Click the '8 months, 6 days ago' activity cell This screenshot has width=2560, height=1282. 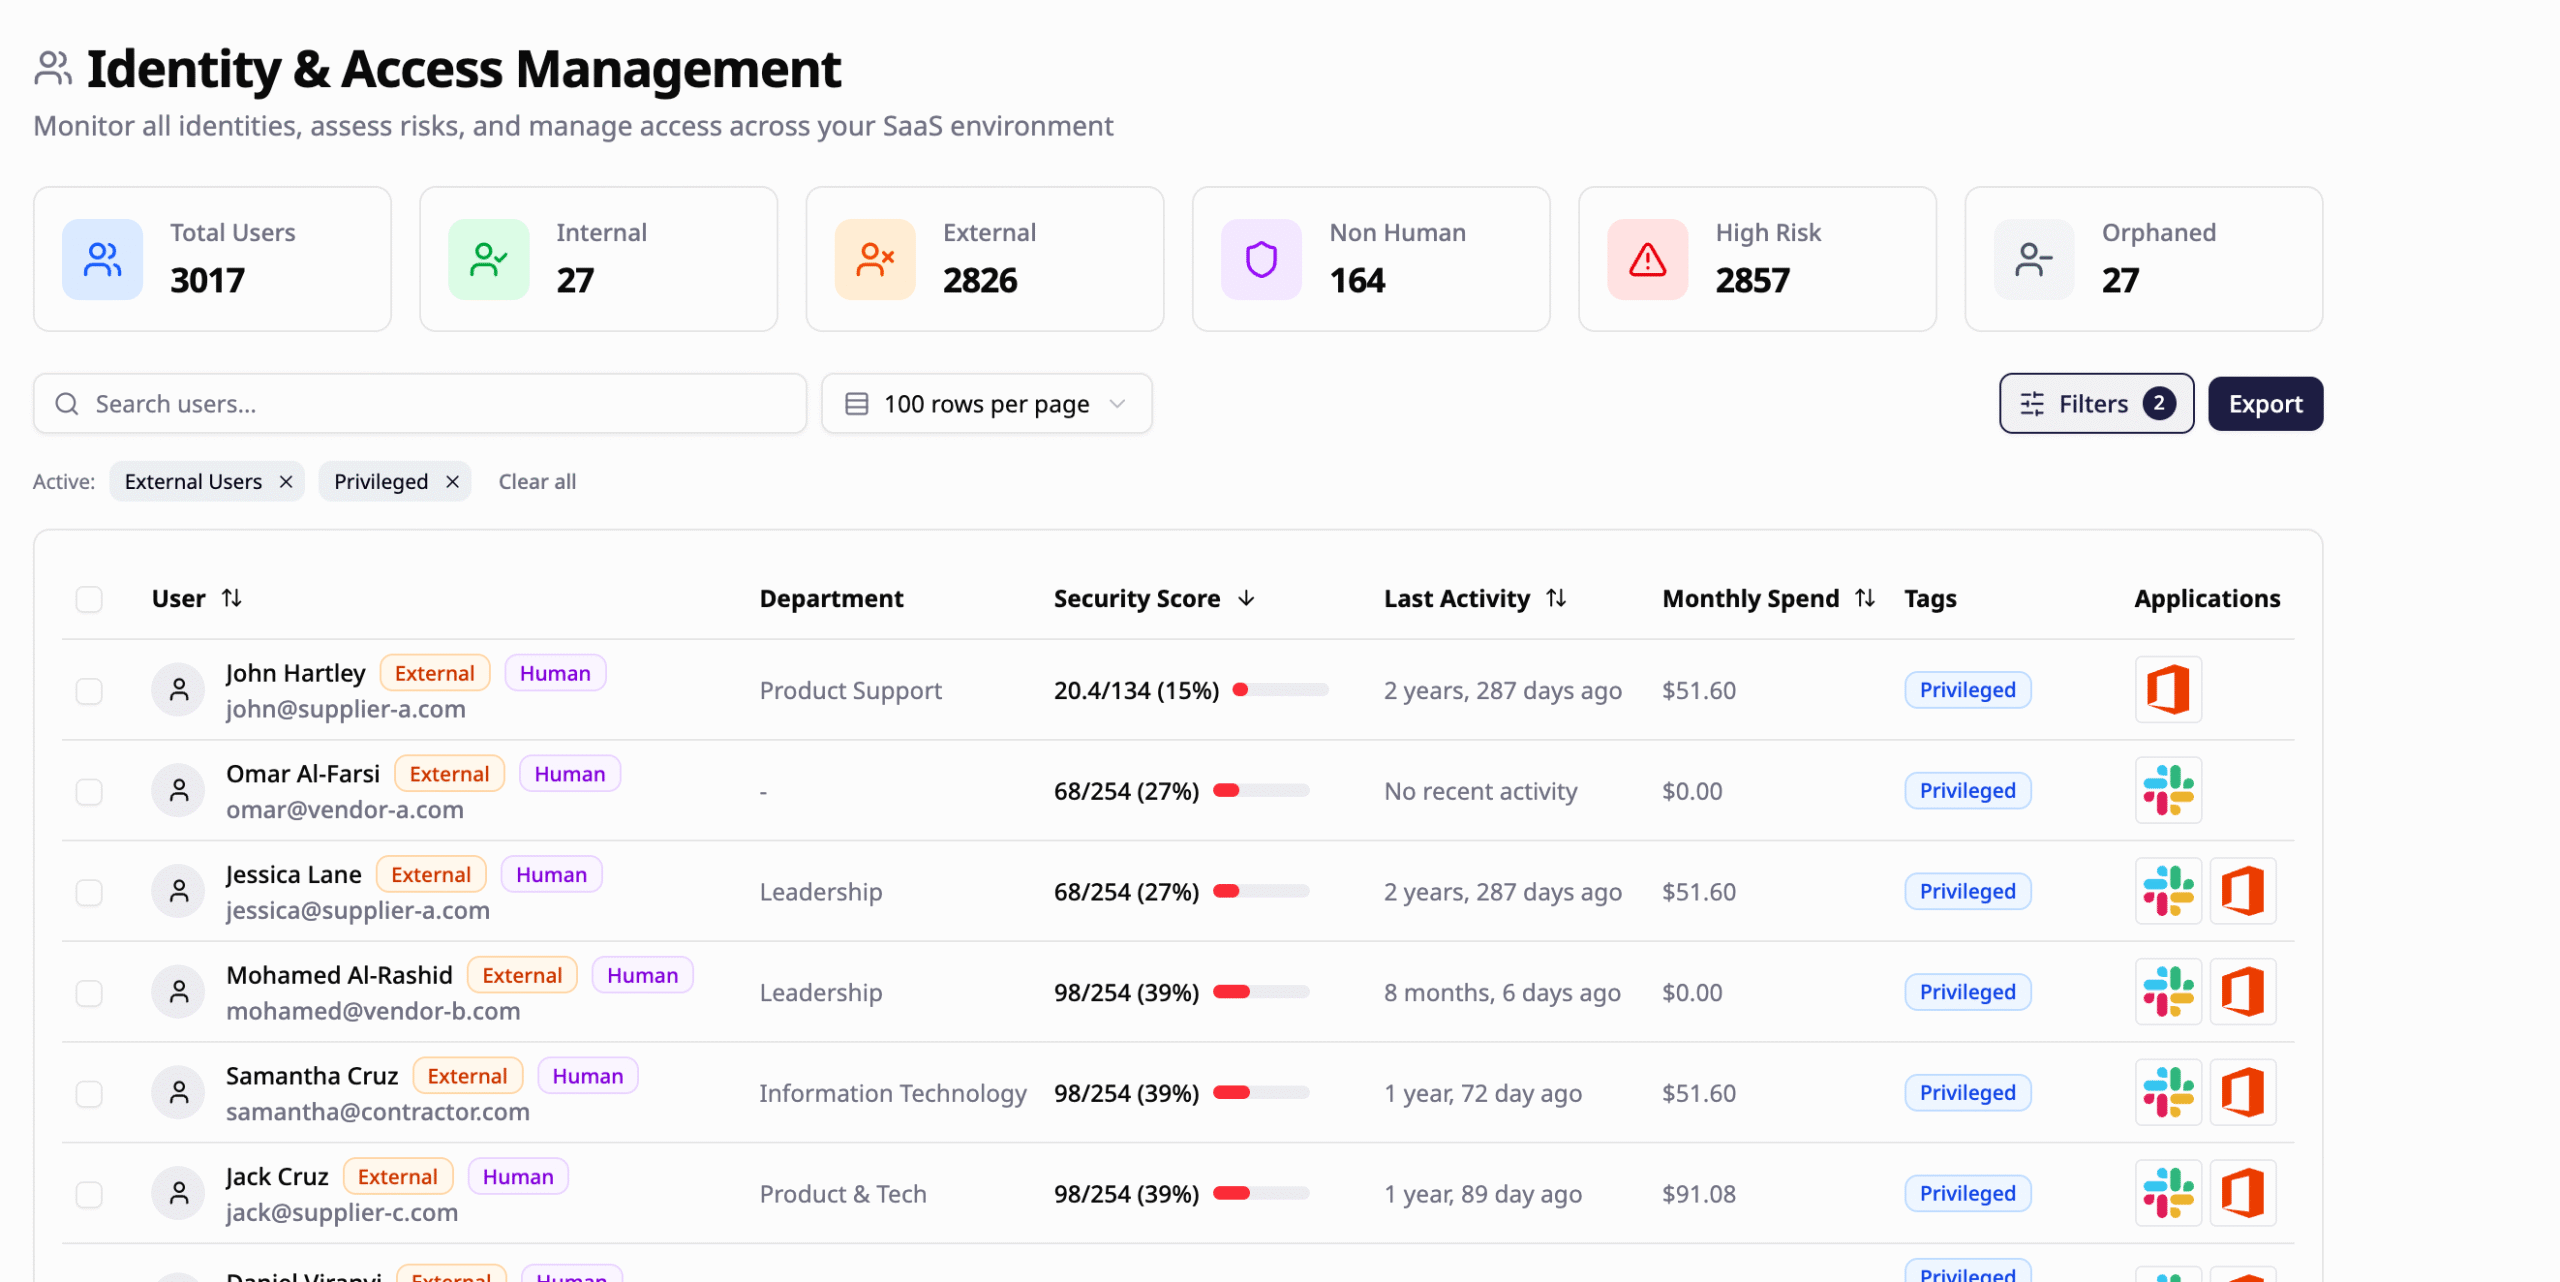tap(1502, 993)
